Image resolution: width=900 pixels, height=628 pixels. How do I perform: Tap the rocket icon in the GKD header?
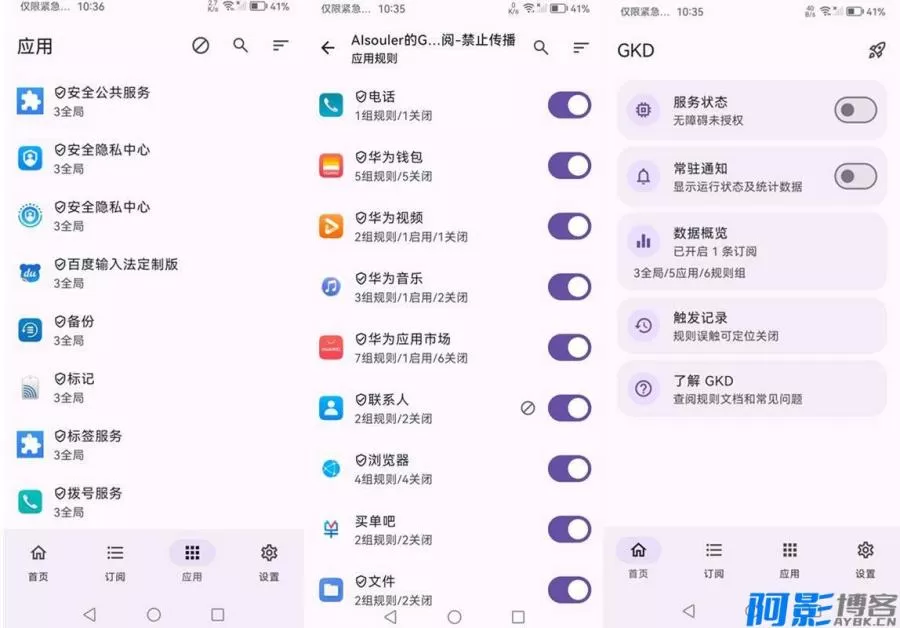click(876, 48)
